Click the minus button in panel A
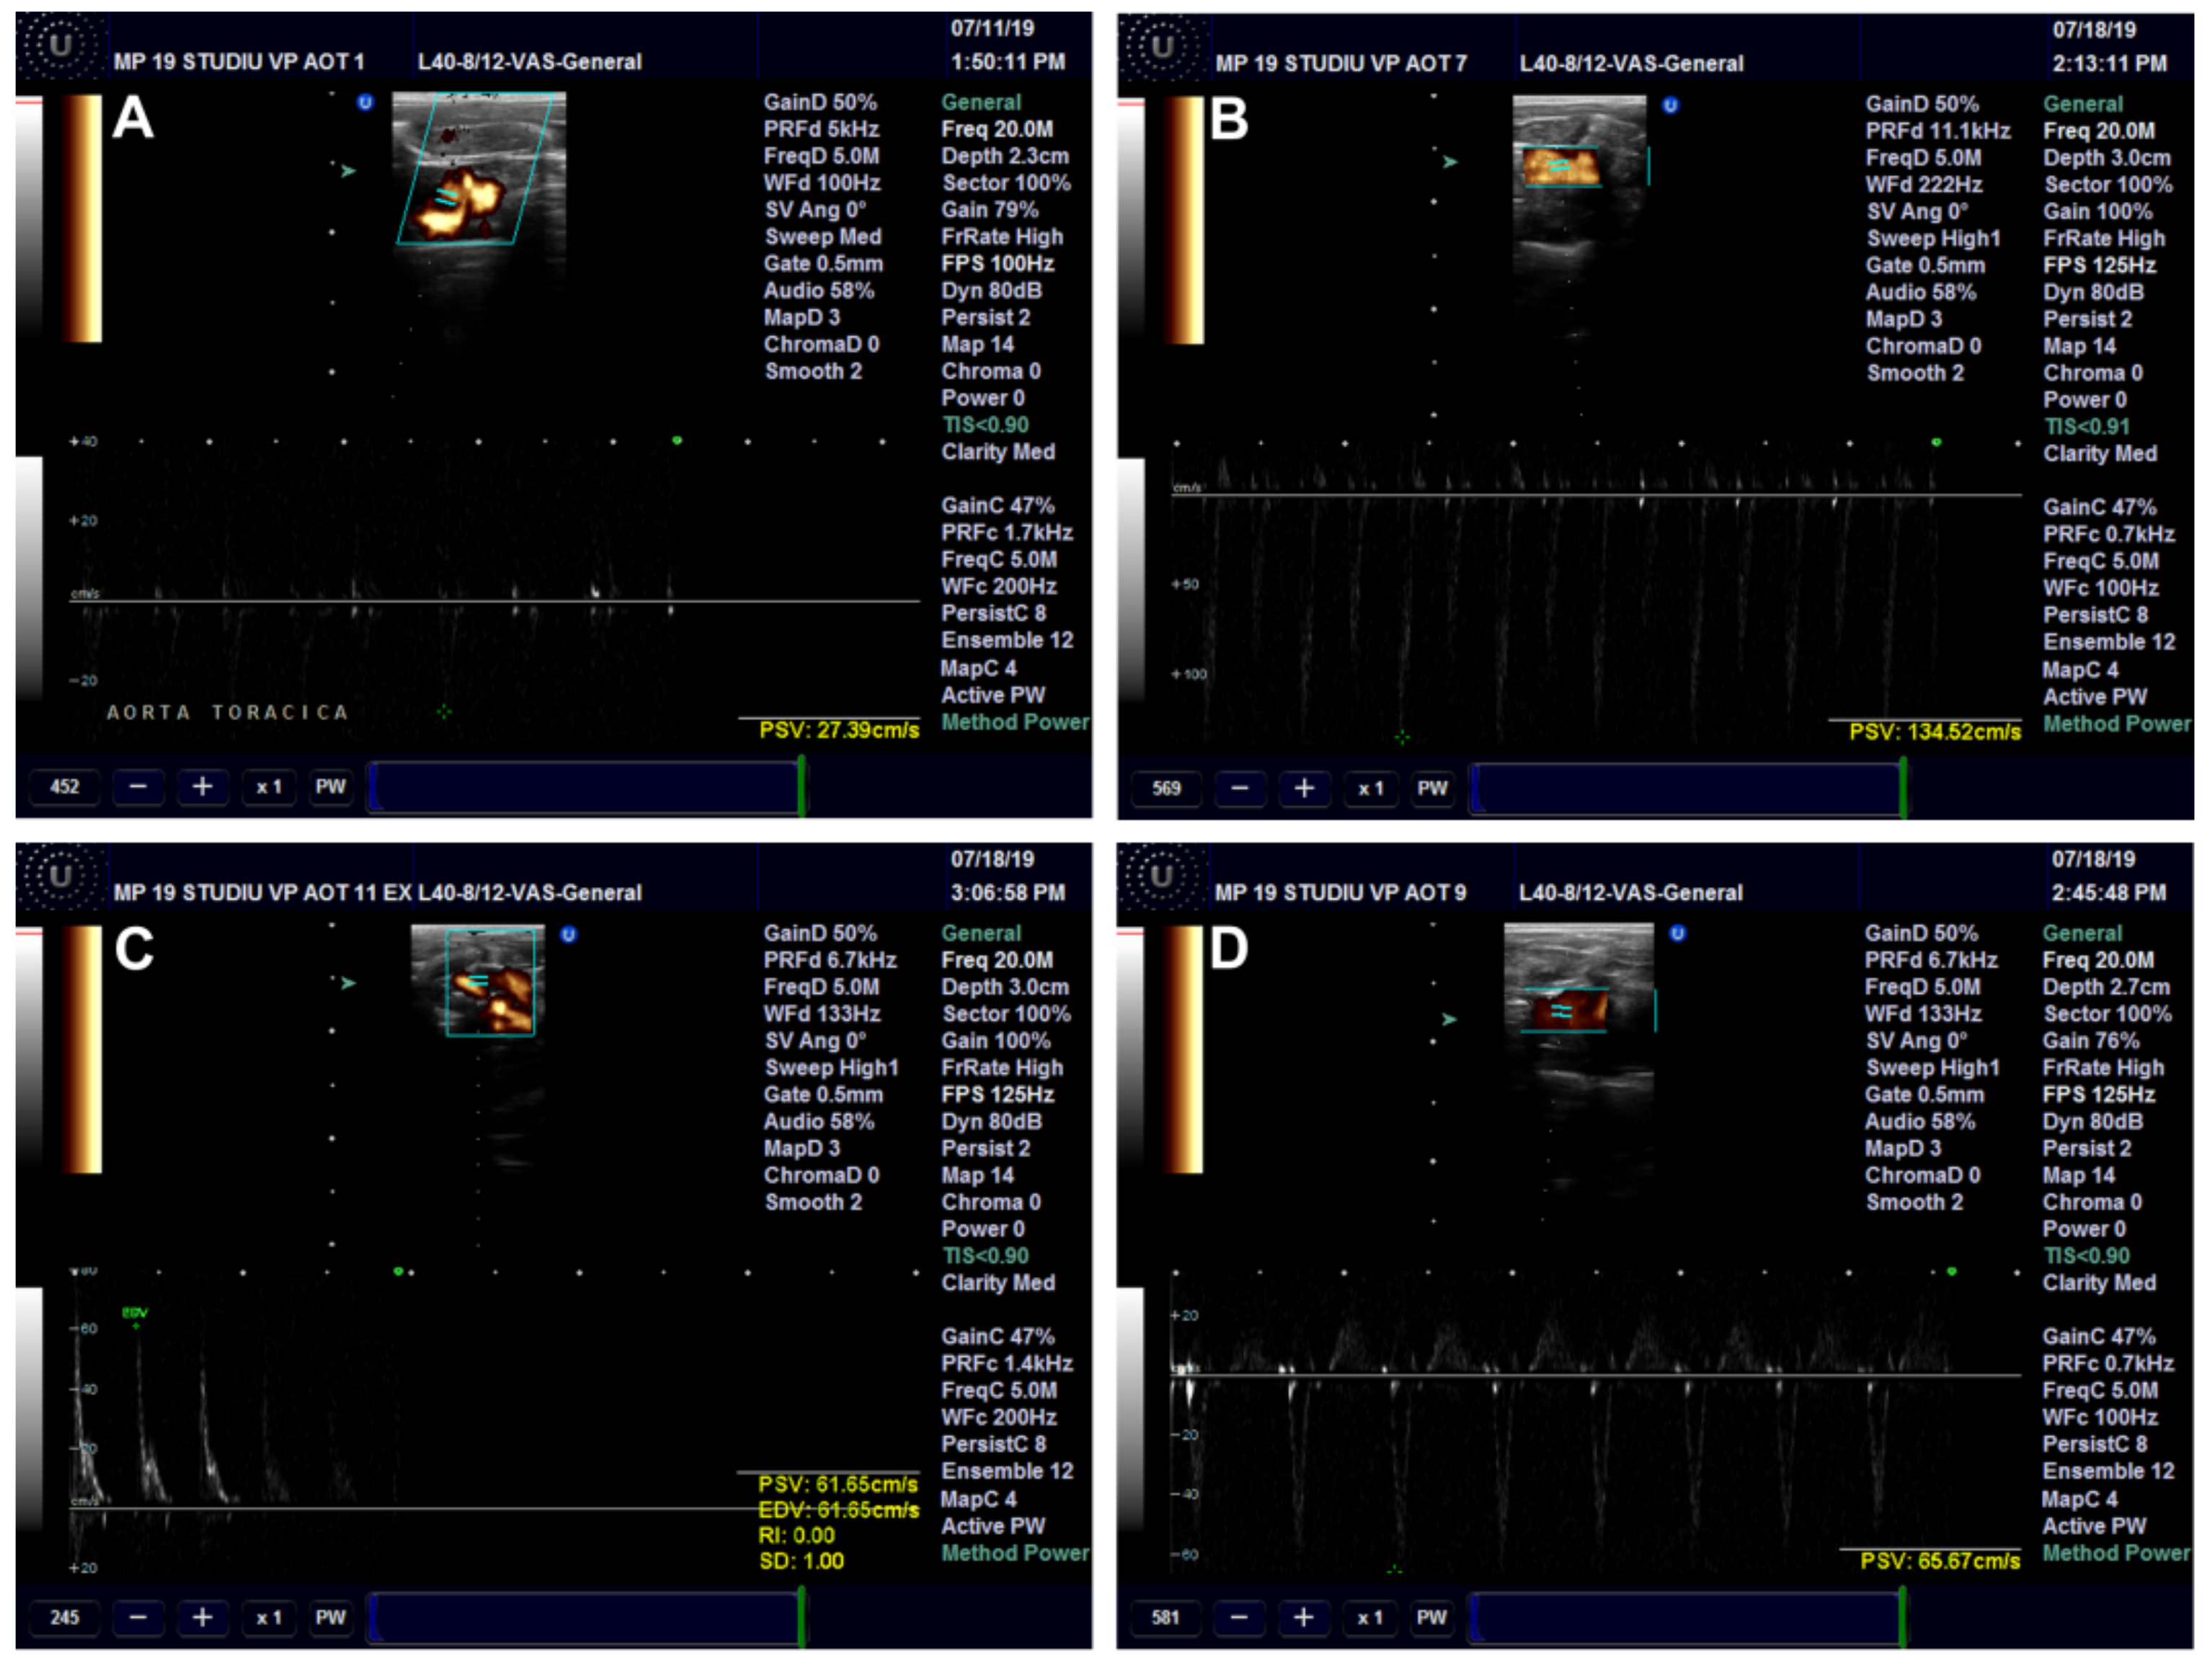Image resolution: width=2212 pixels, height=1669 pixels. 138,787
